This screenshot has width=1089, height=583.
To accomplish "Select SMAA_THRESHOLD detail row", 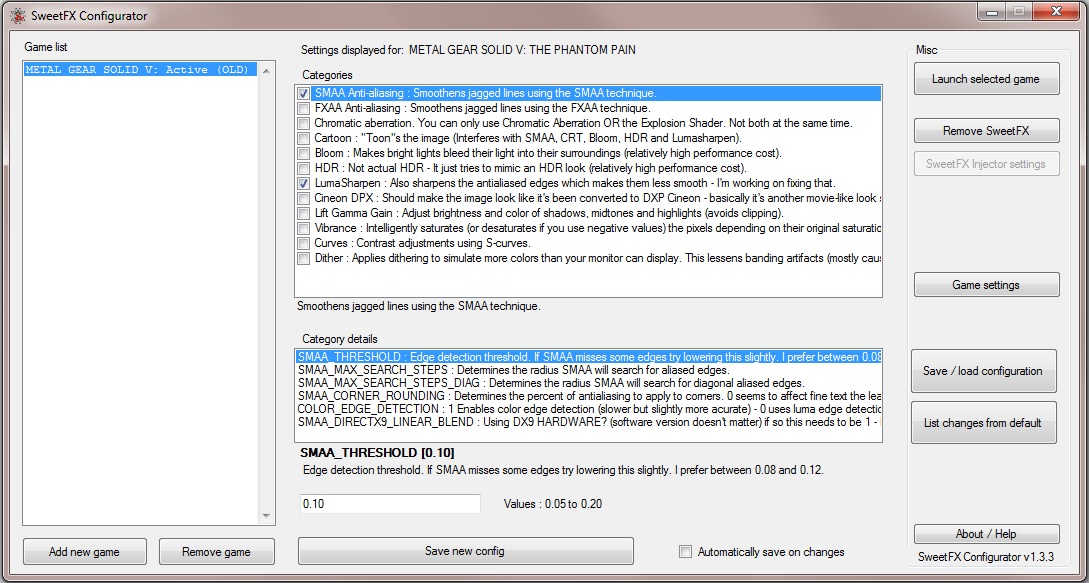I will tap(589, 356).
